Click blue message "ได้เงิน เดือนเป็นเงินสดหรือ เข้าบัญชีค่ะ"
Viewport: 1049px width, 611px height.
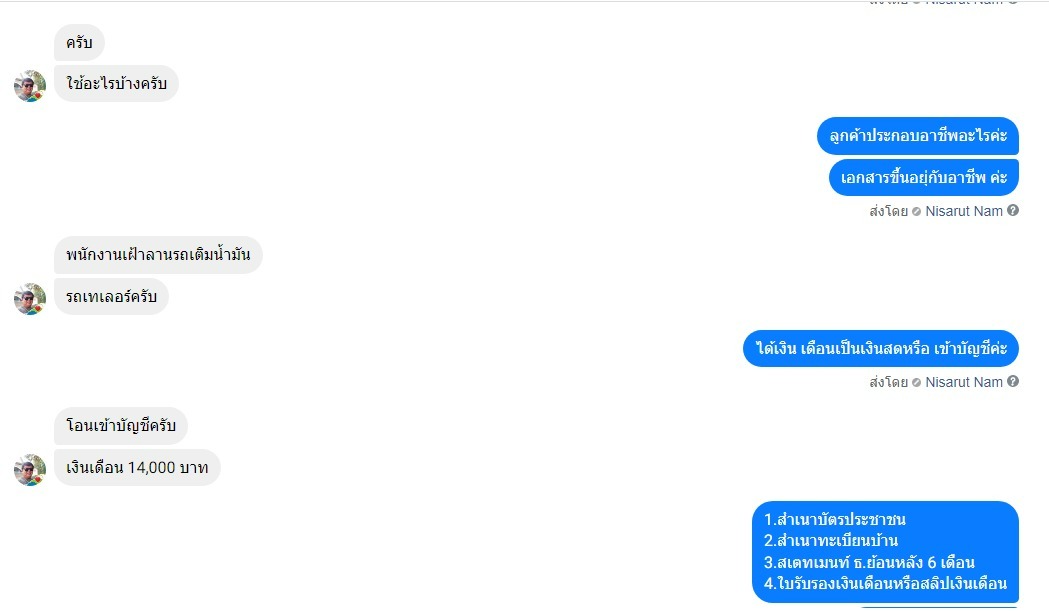click(881, 349)
